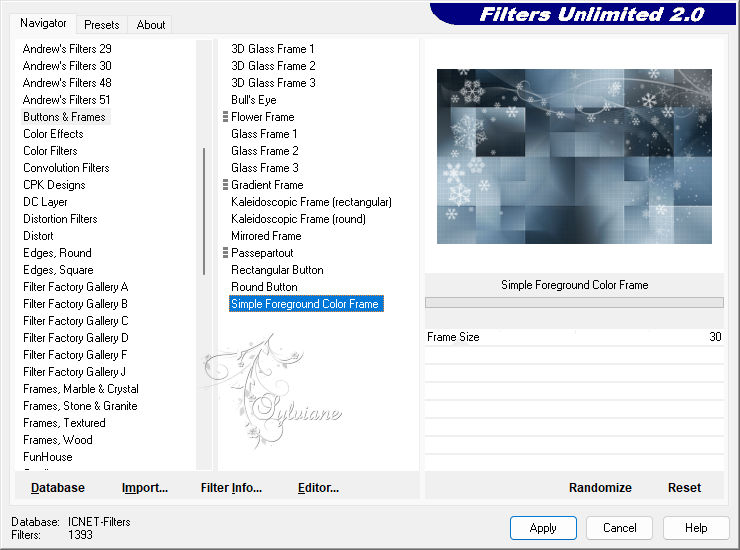Choose Mirrored Frame filter

pos(266,236)
